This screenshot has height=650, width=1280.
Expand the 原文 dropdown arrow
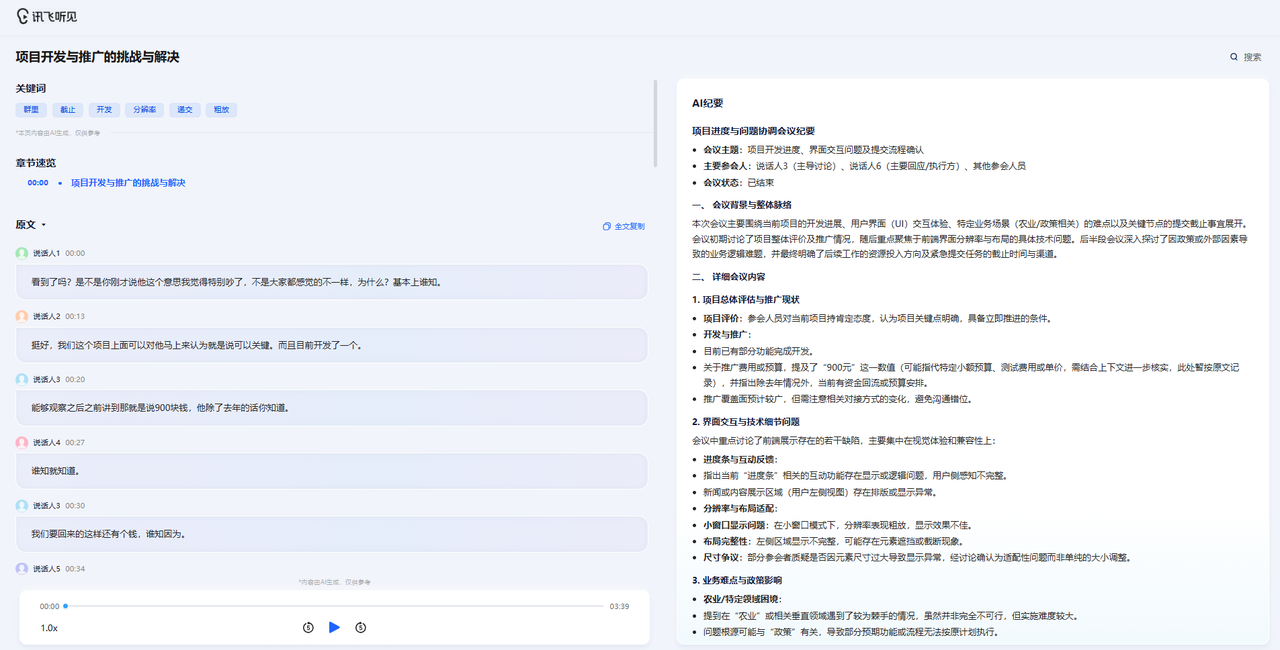(44, 225)
